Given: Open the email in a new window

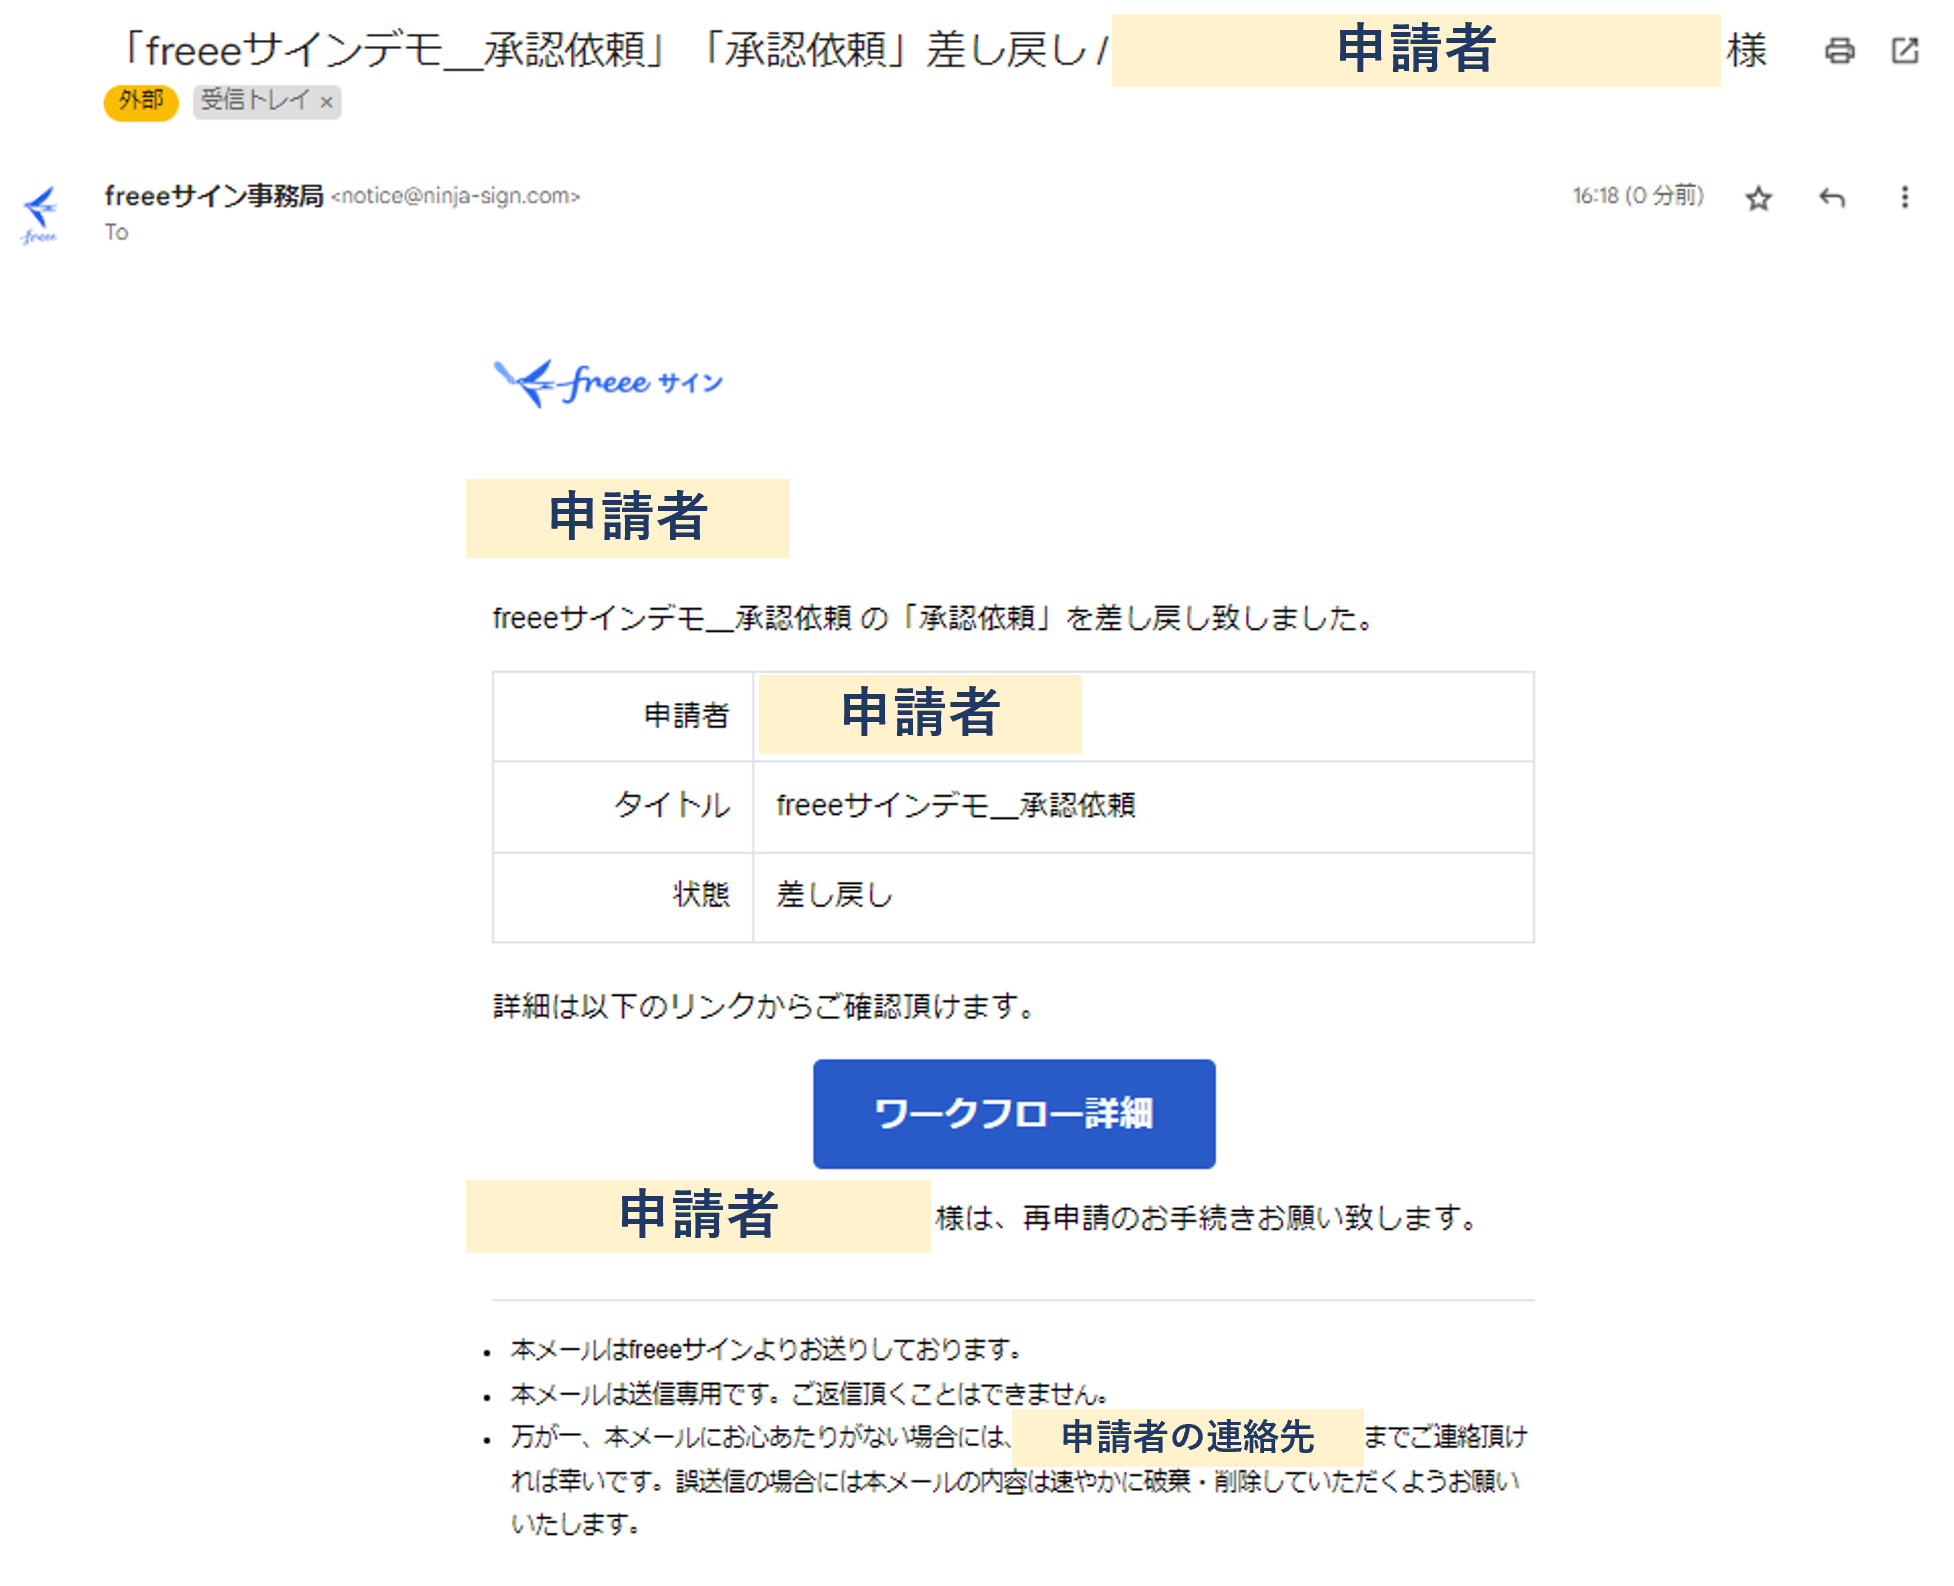Looking at the screenshot, I should click(x=1905, y=50).
